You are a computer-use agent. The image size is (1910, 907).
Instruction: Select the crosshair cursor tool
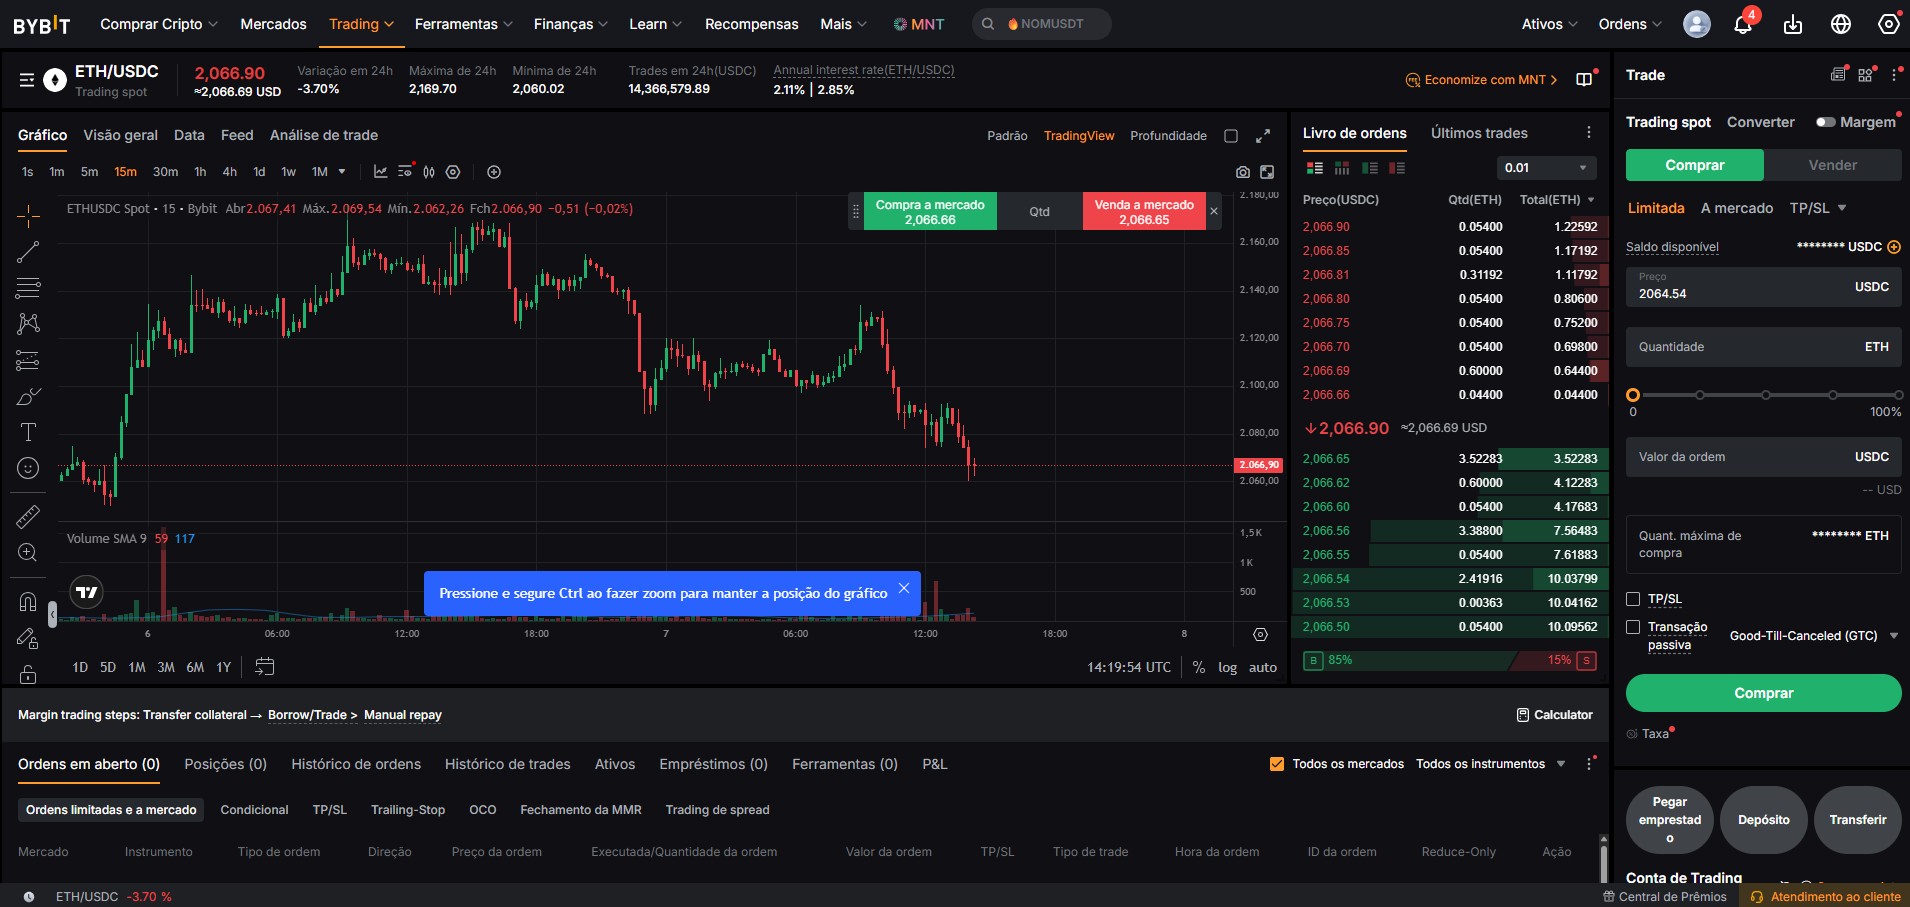pos(27,215)
